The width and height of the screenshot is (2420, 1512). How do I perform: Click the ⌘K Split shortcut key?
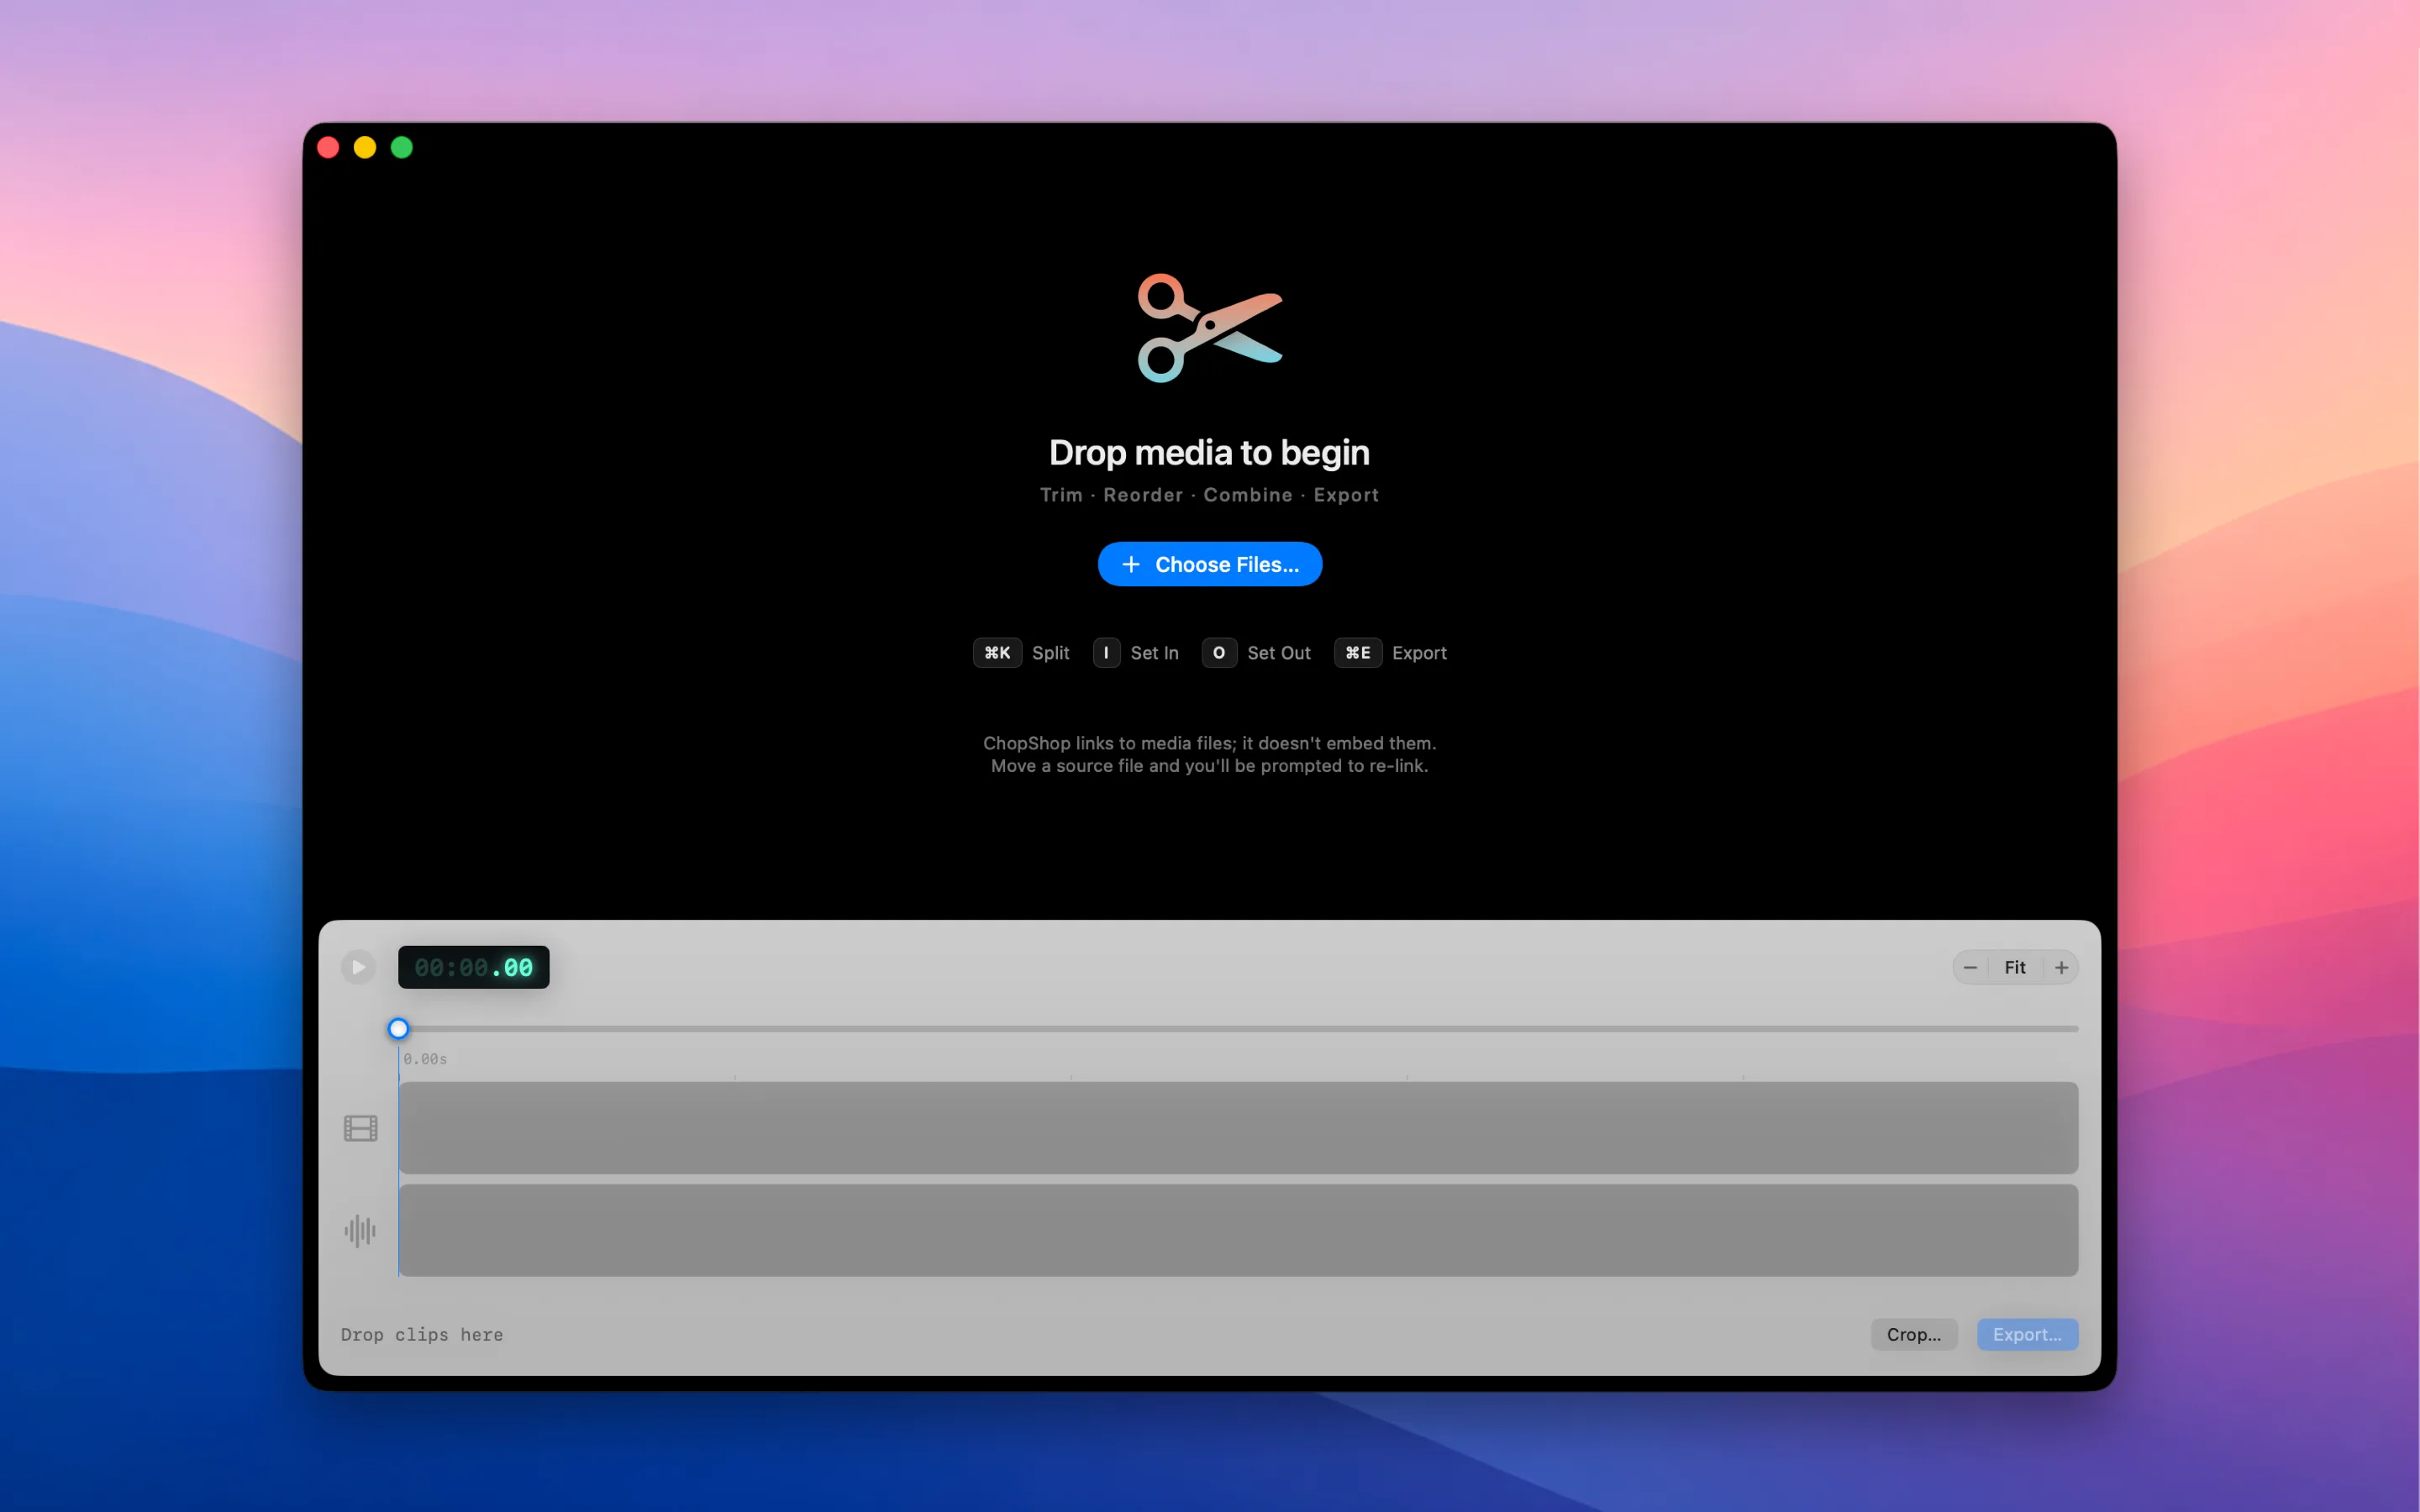(x=997, y=653)
